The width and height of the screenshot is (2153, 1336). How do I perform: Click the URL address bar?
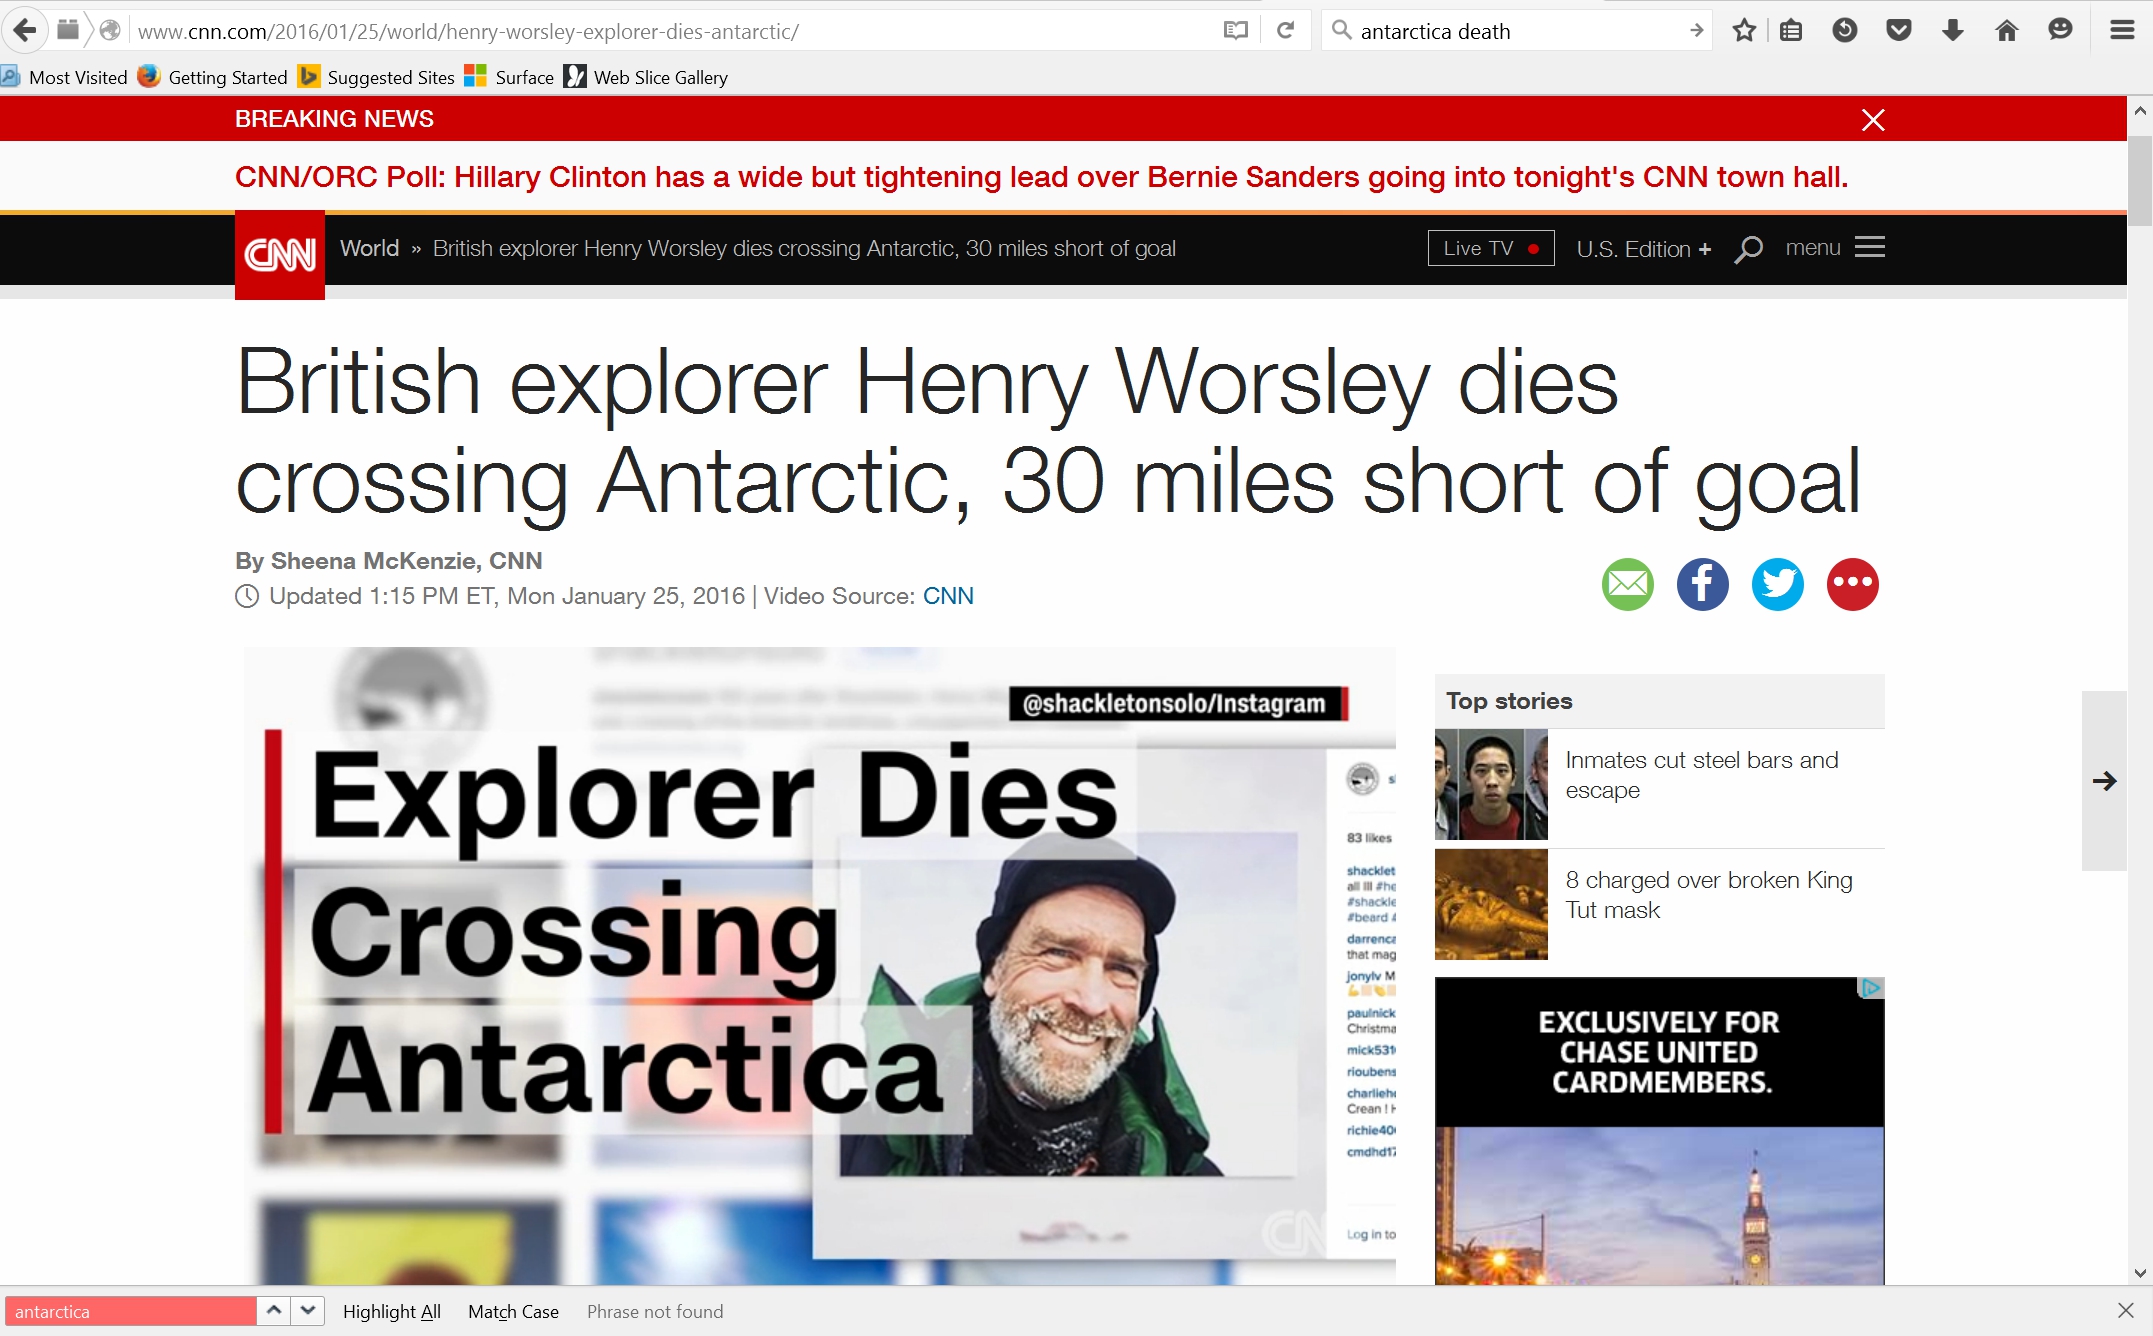click(x=670, y=31)
